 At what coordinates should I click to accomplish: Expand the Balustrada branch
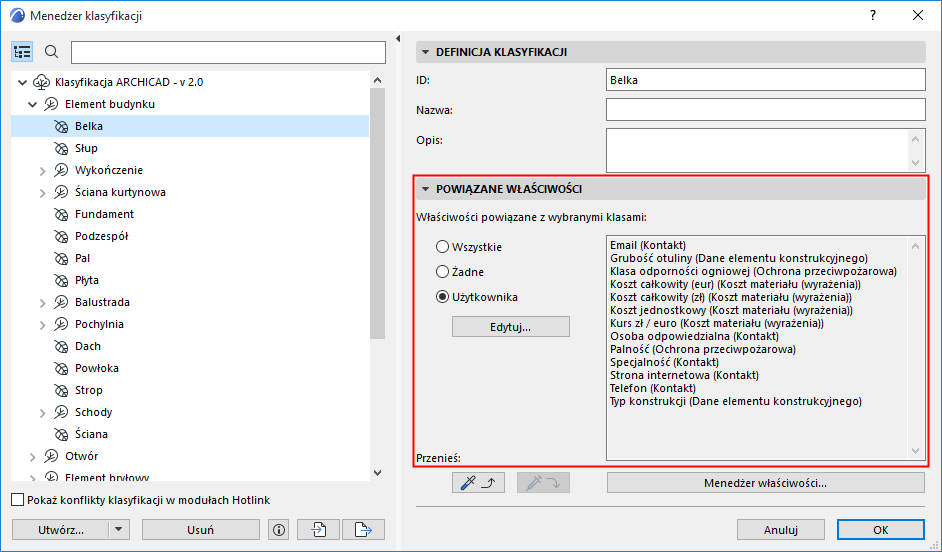click(x=43, y=303)
